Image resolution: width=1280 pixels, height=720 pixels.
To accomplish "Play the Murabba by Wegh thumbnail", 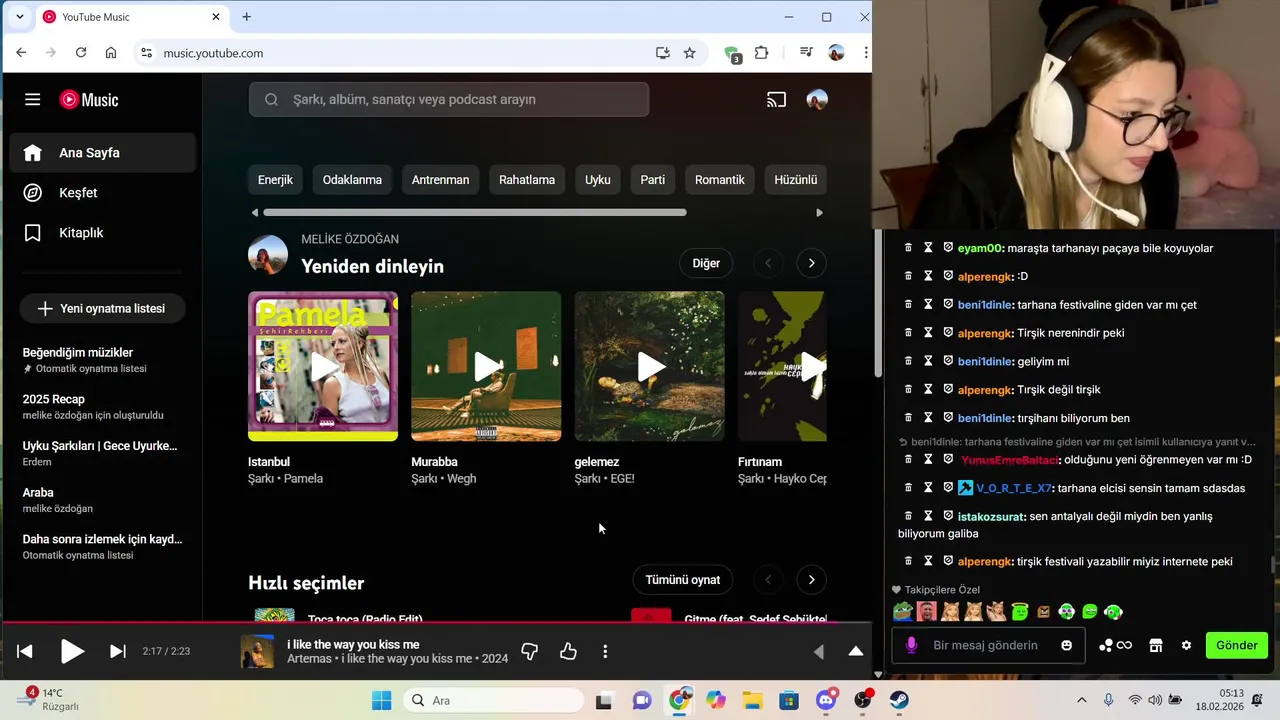I will coord(486,366).
